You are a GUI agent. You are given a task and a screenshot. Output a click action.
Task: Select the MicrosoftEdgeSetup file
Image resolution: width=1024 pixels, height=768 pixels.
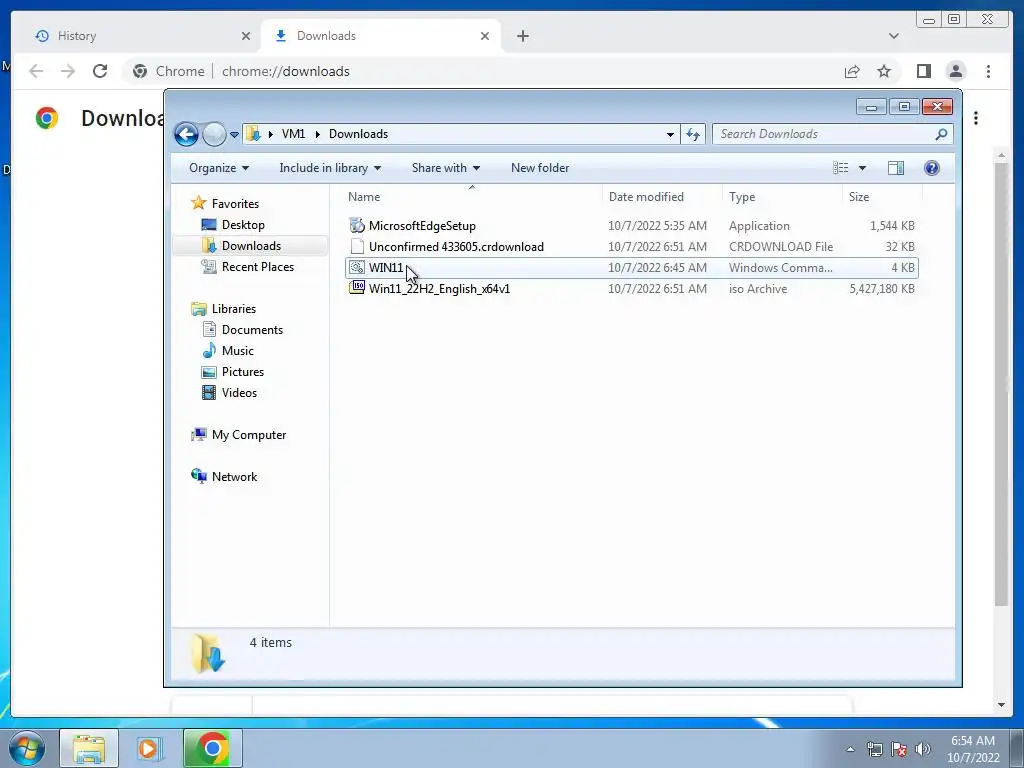coord(632,226)
